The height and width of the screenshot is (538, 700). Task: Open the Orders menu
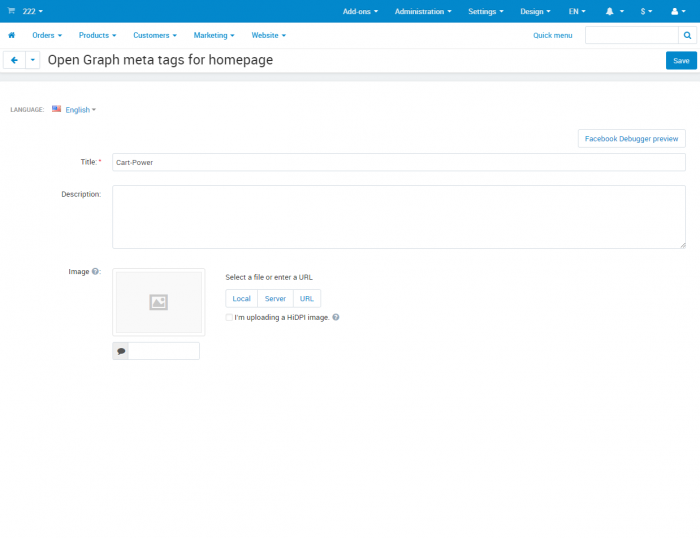pos(47,35)
